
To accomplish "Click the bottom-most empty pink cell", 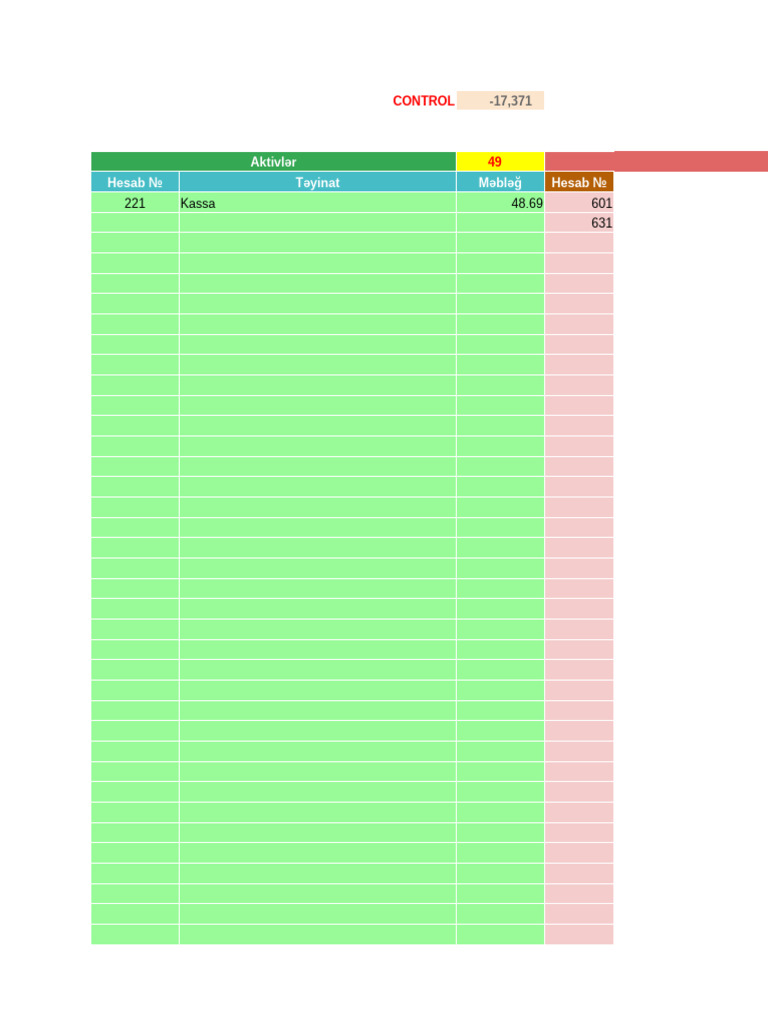I will point(579,934).
